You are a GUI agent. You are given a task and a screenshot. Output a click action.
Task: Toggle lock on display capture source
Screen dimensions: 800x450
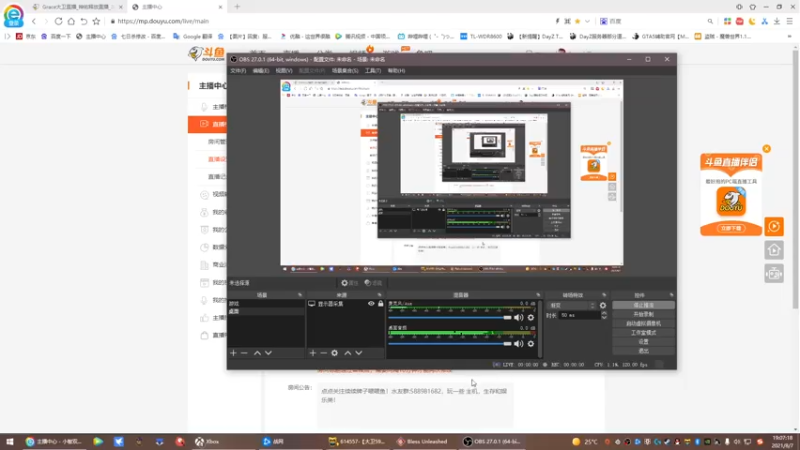(x=381, y=304)
